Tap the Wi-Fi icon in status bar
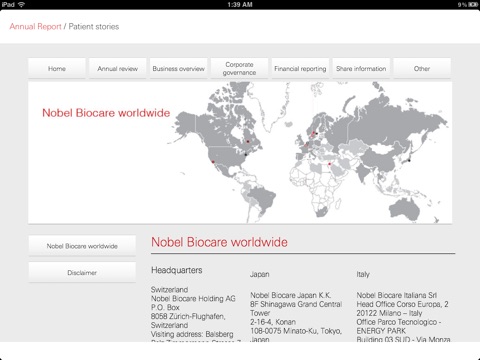 (x=22, y=4)
